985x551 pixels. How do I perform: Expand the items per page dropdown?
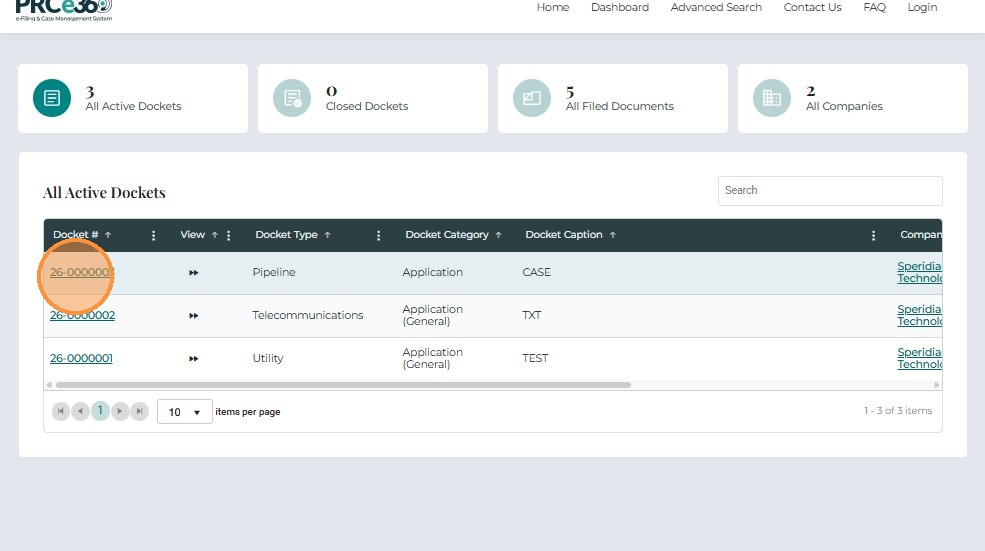click(184, 412)
